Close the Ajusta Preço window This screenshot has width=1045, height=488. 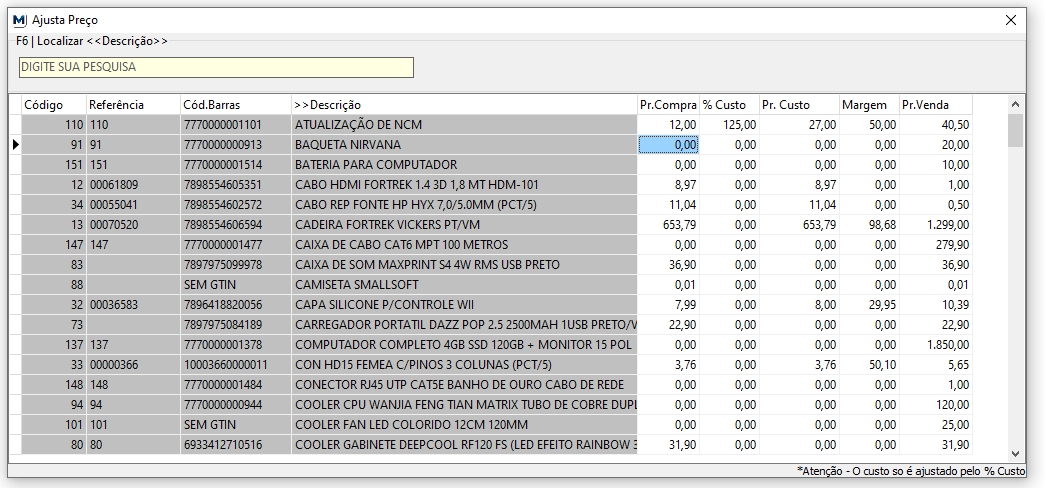1010,20
